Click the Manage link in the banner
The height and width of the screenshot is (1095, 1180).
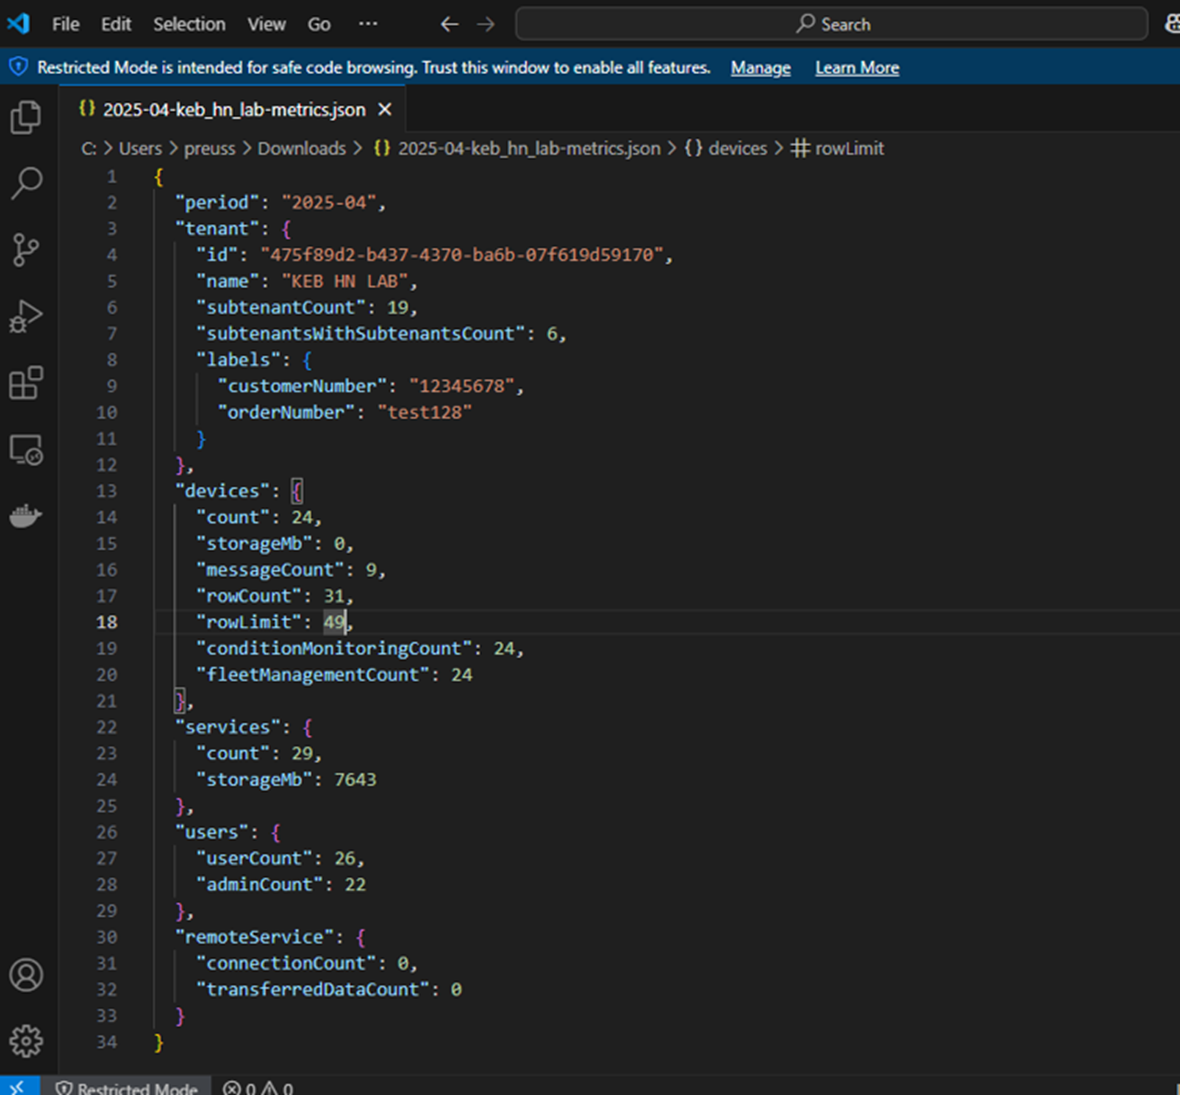(x=760, y=68)
